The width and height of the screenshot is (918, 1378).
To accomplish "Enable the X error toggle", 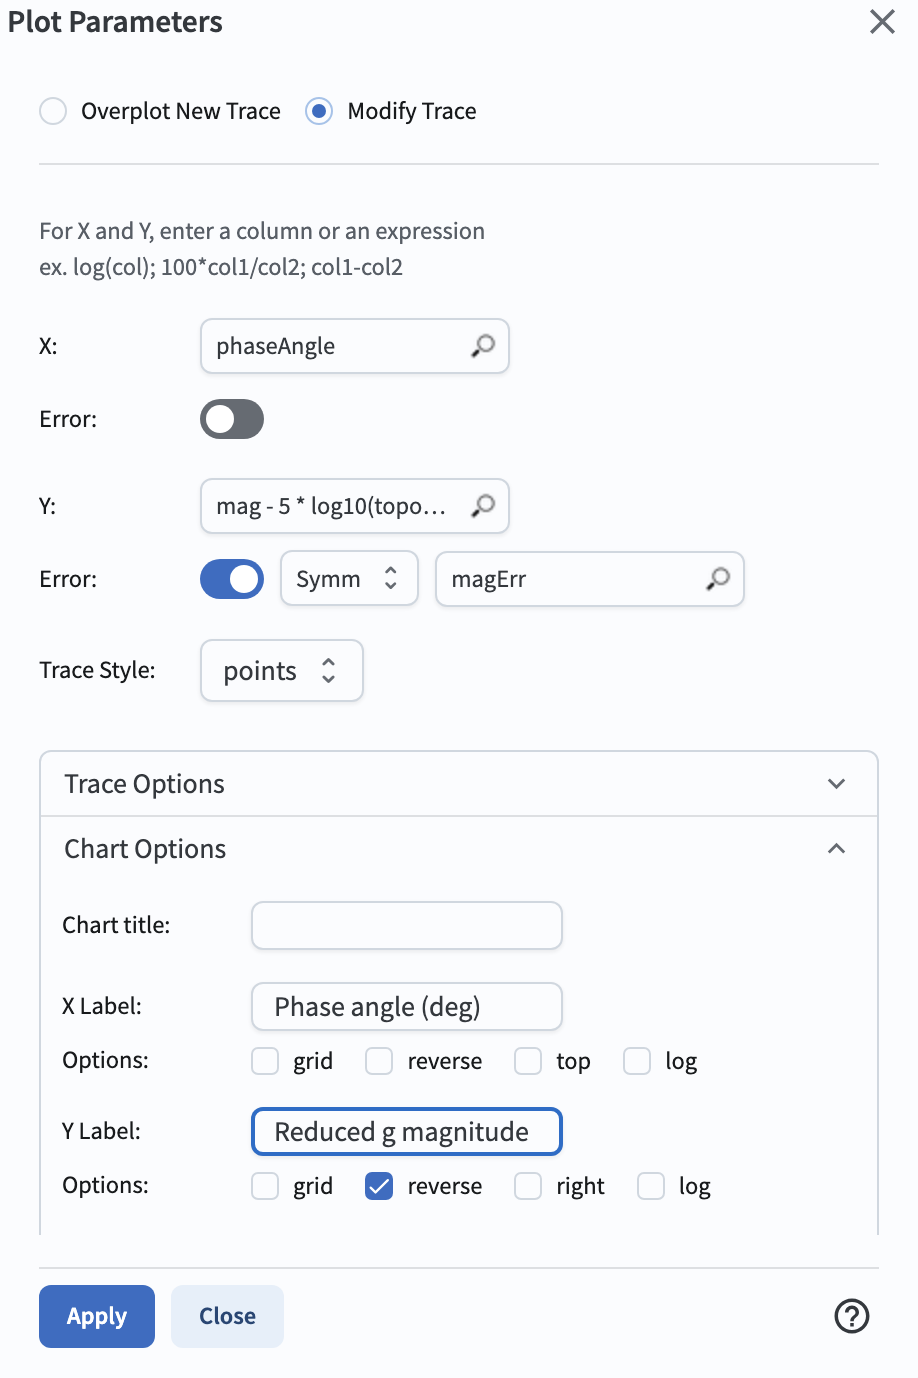I will coord(232,419).
